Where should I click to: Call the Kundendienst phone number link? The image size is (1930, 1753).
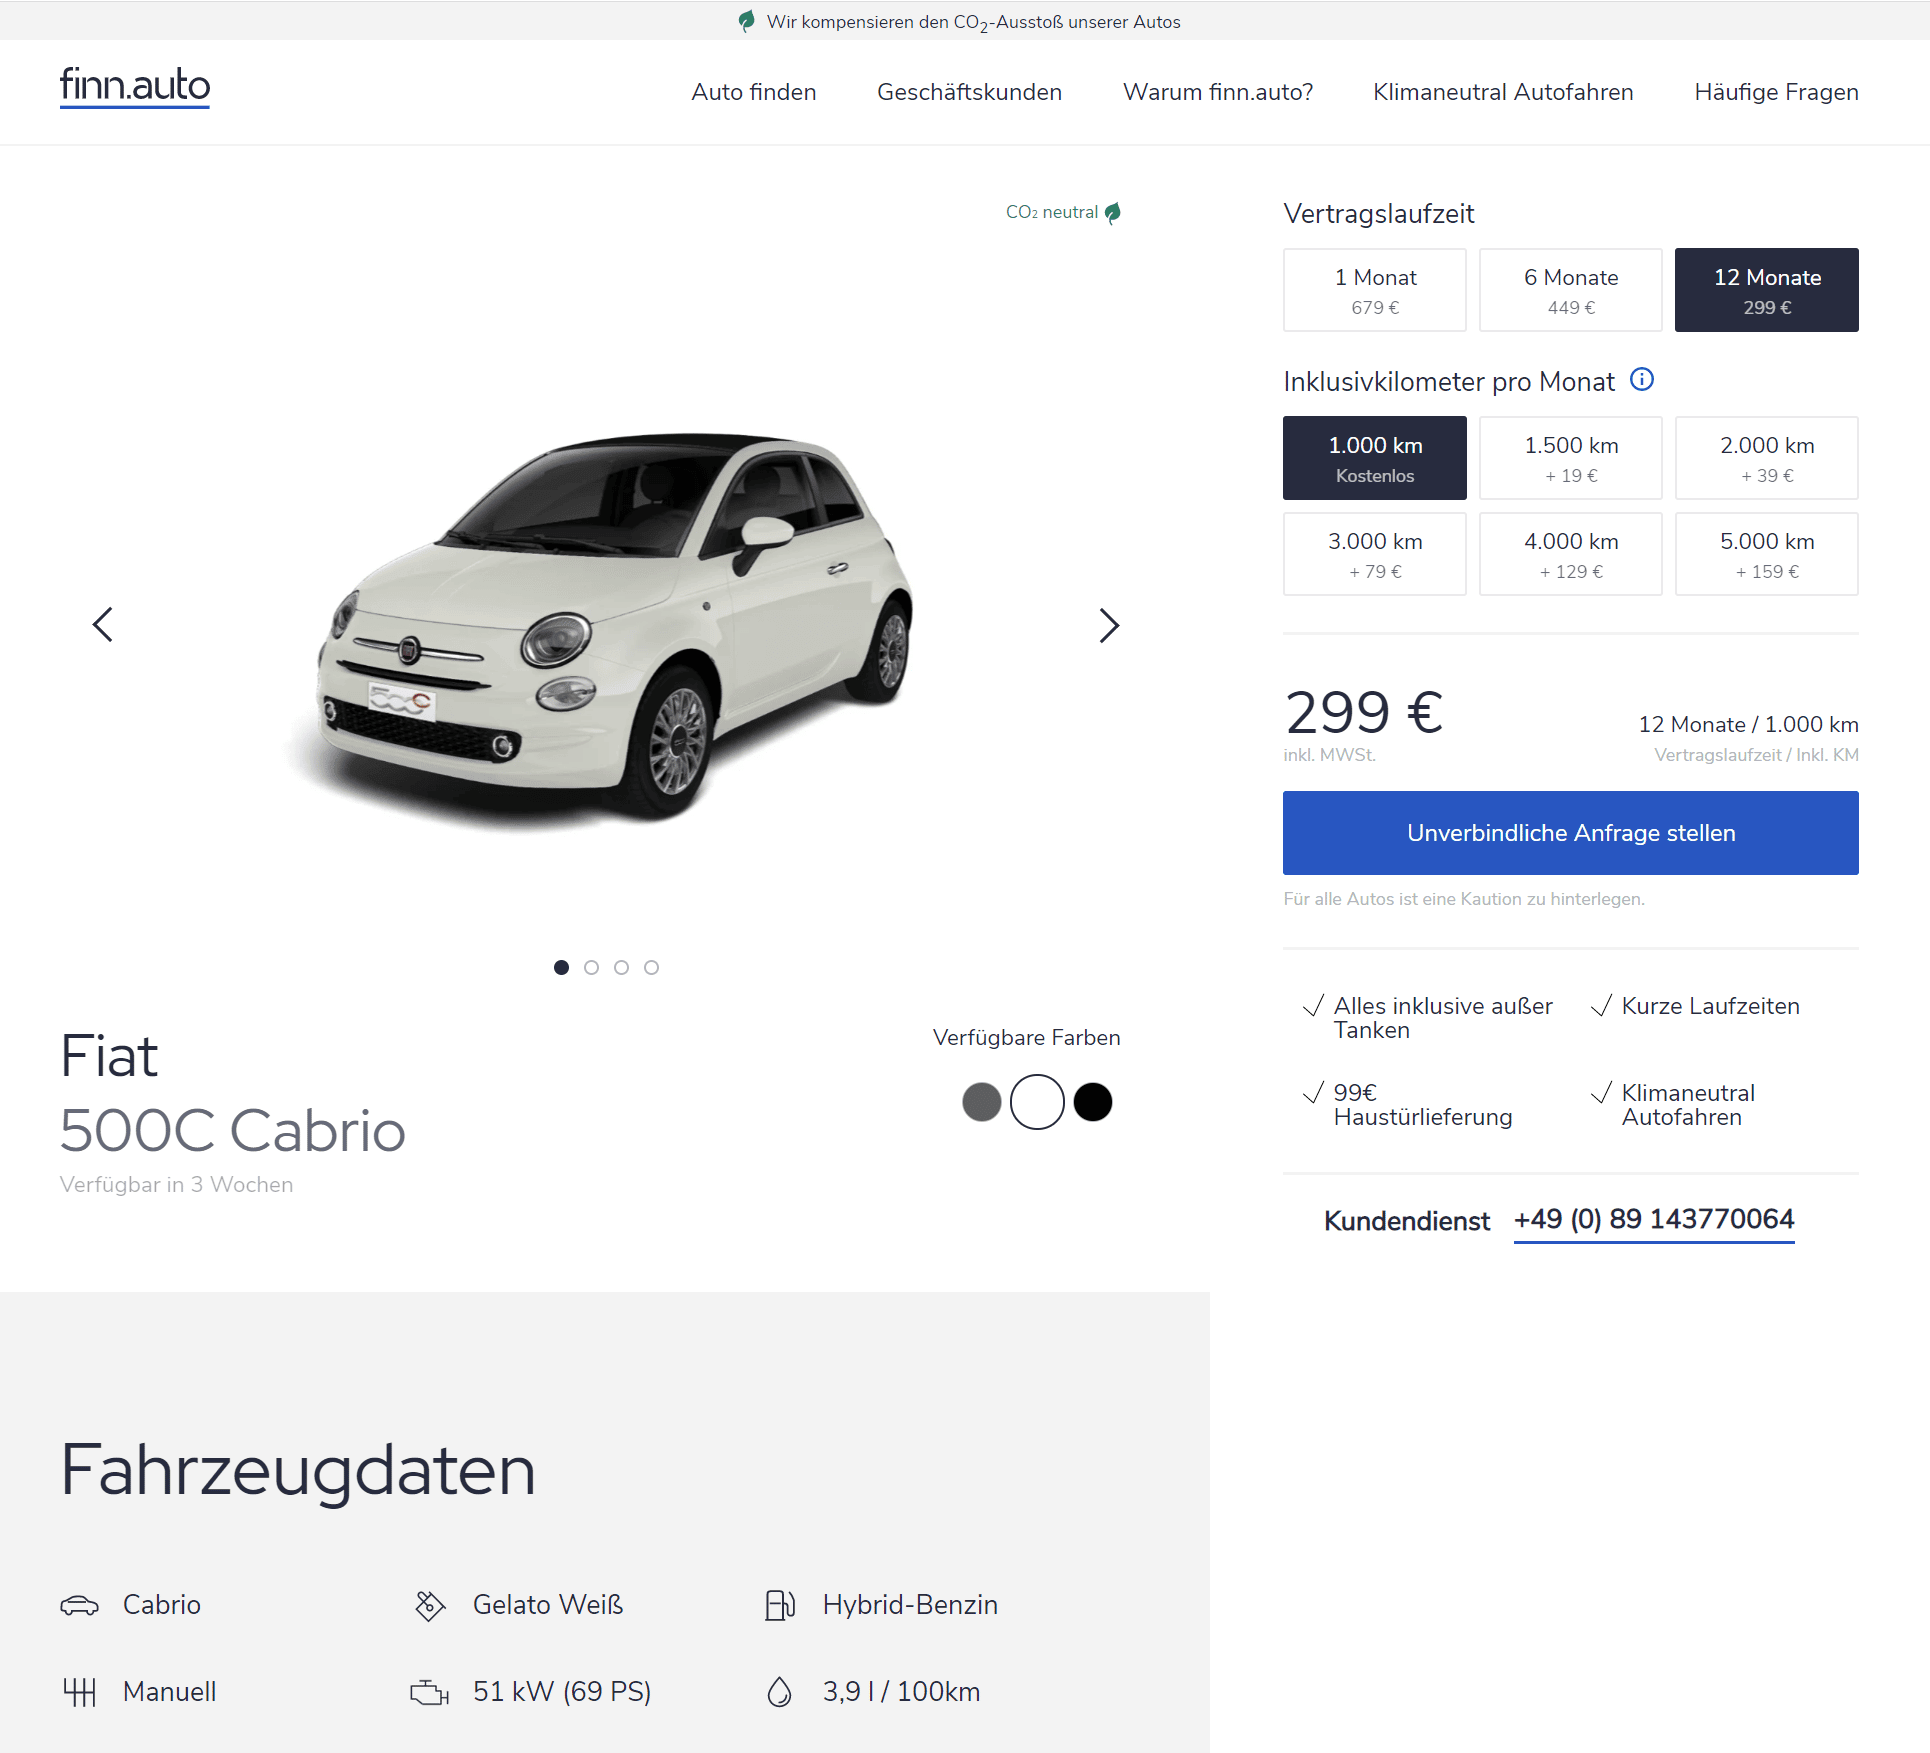(x=1654, y=1219)
